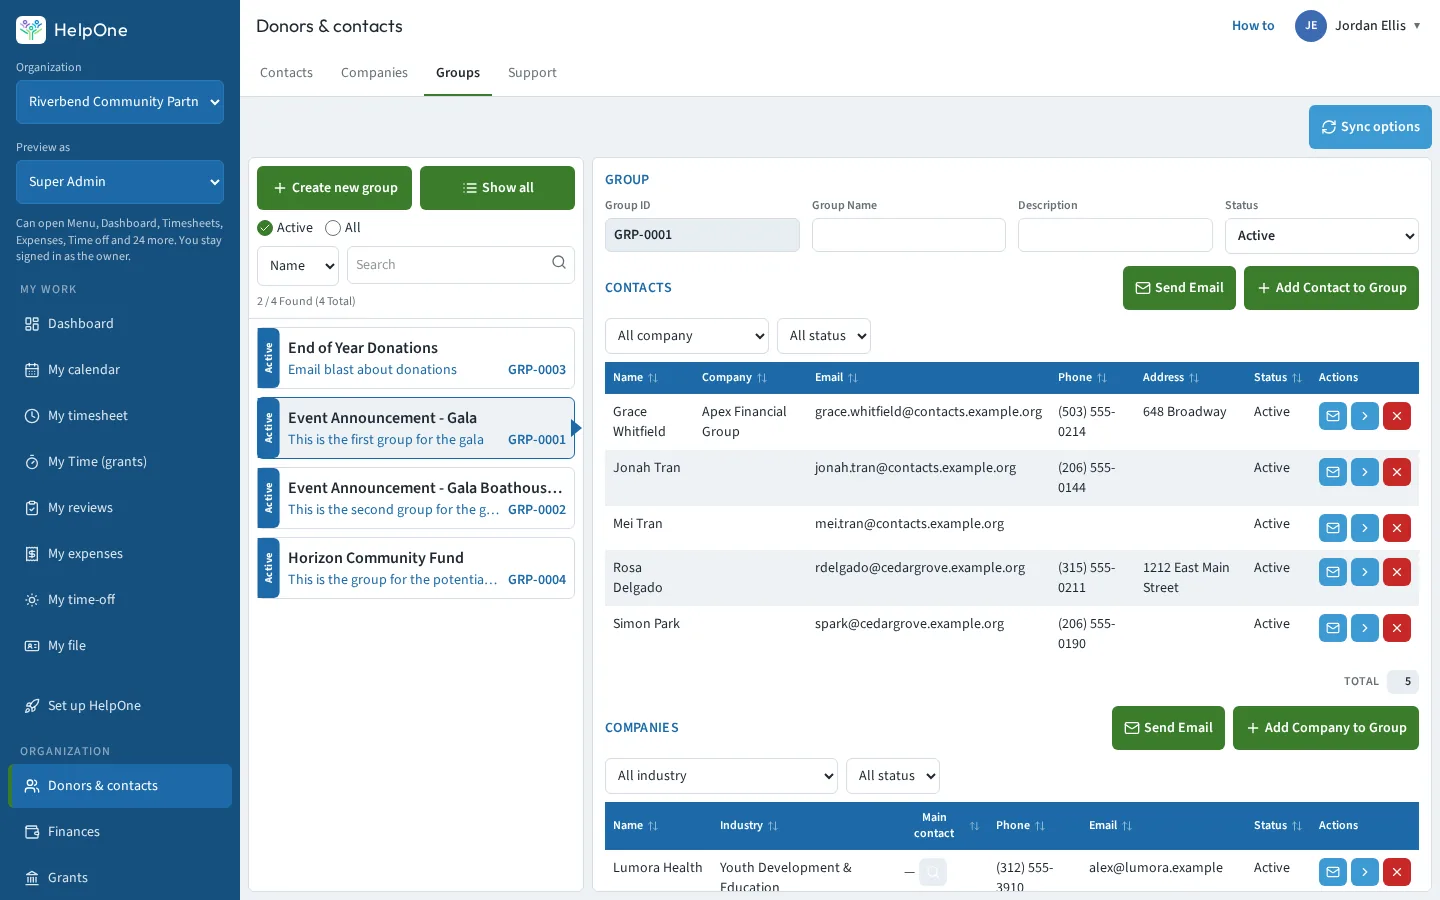Open My expenses in sidebar

(120, 554)
